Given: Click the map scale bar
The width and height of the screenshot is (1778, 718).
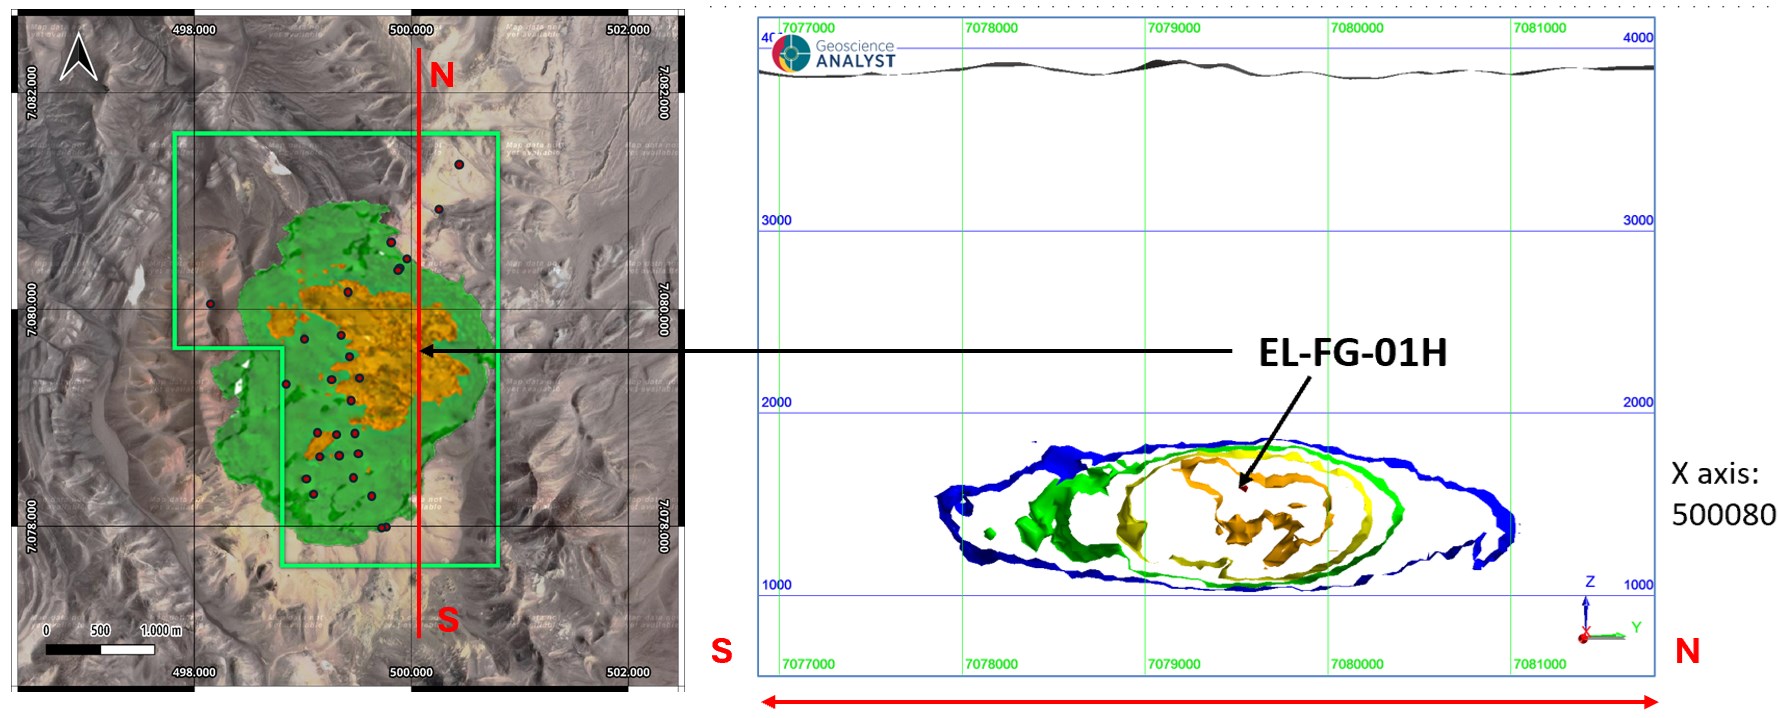Looking at the screenshot, I should pos(100,649).
